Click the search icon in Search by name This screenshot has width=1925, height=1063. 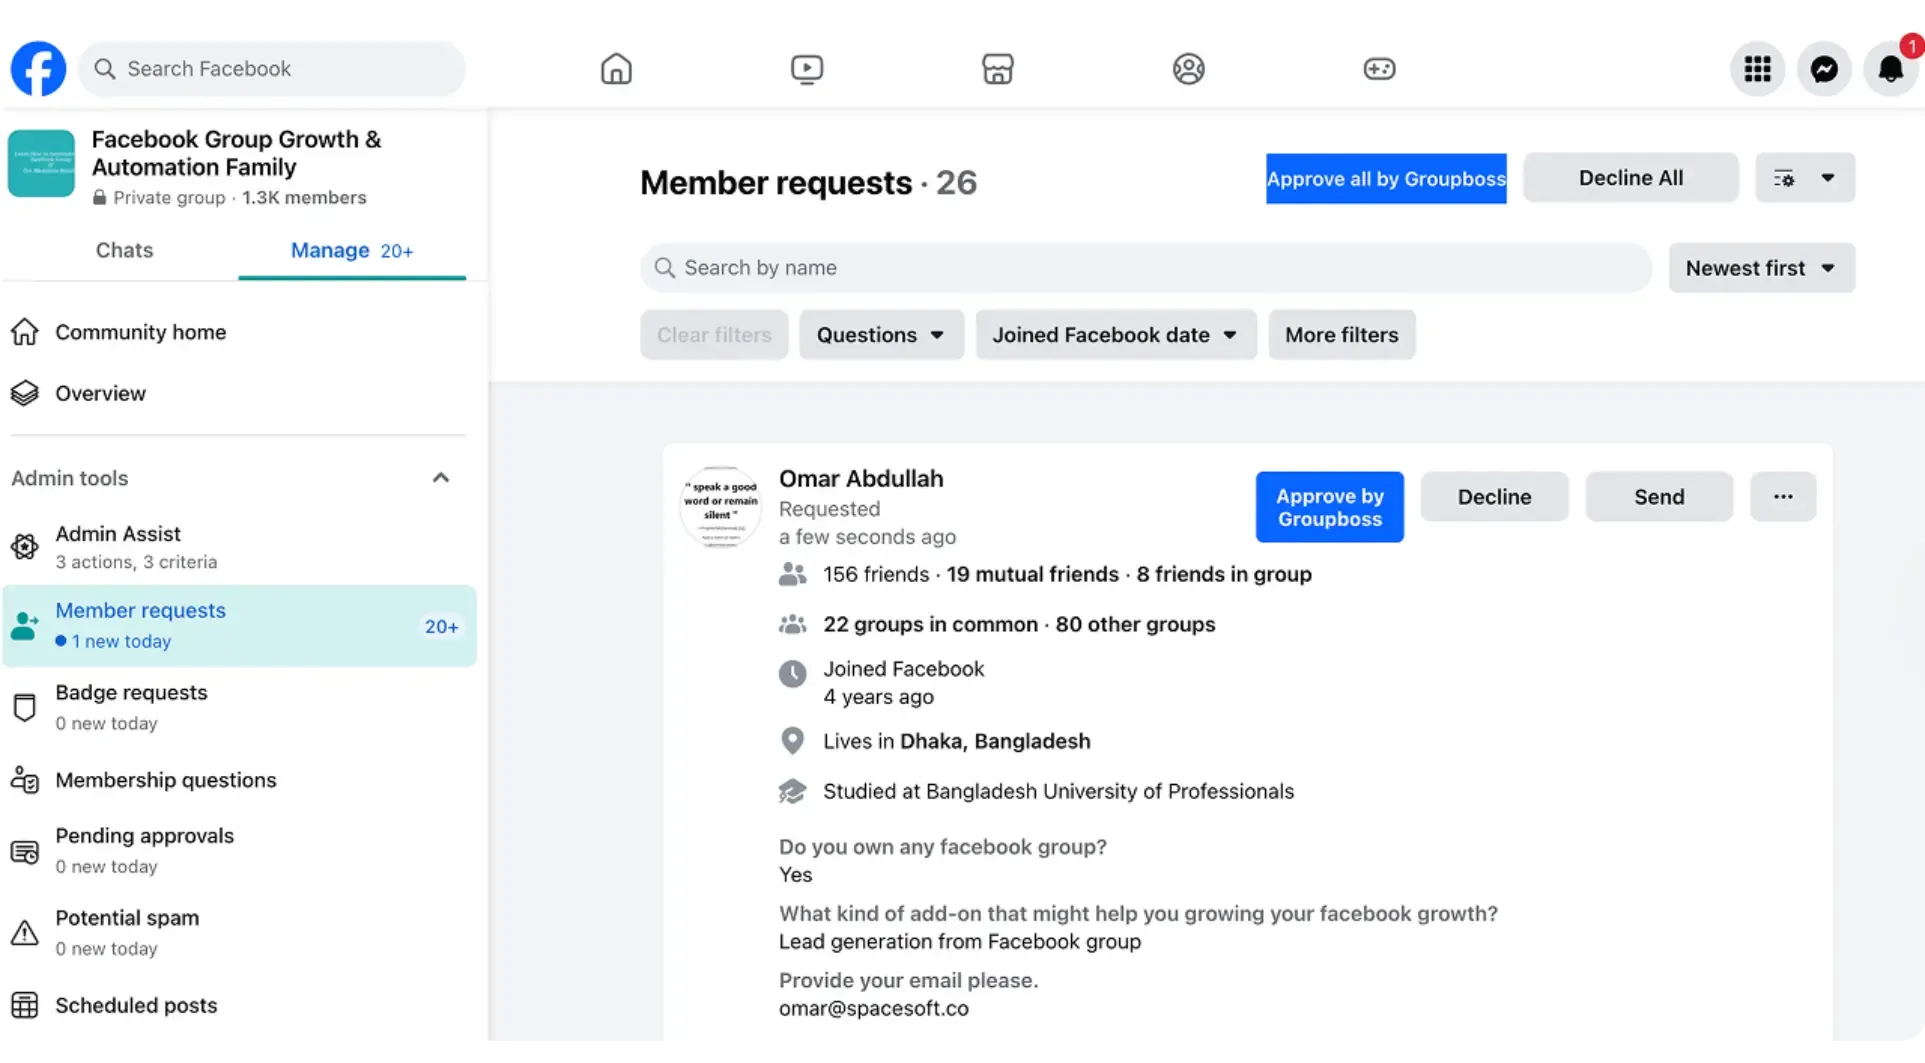(x=664, y=268)
